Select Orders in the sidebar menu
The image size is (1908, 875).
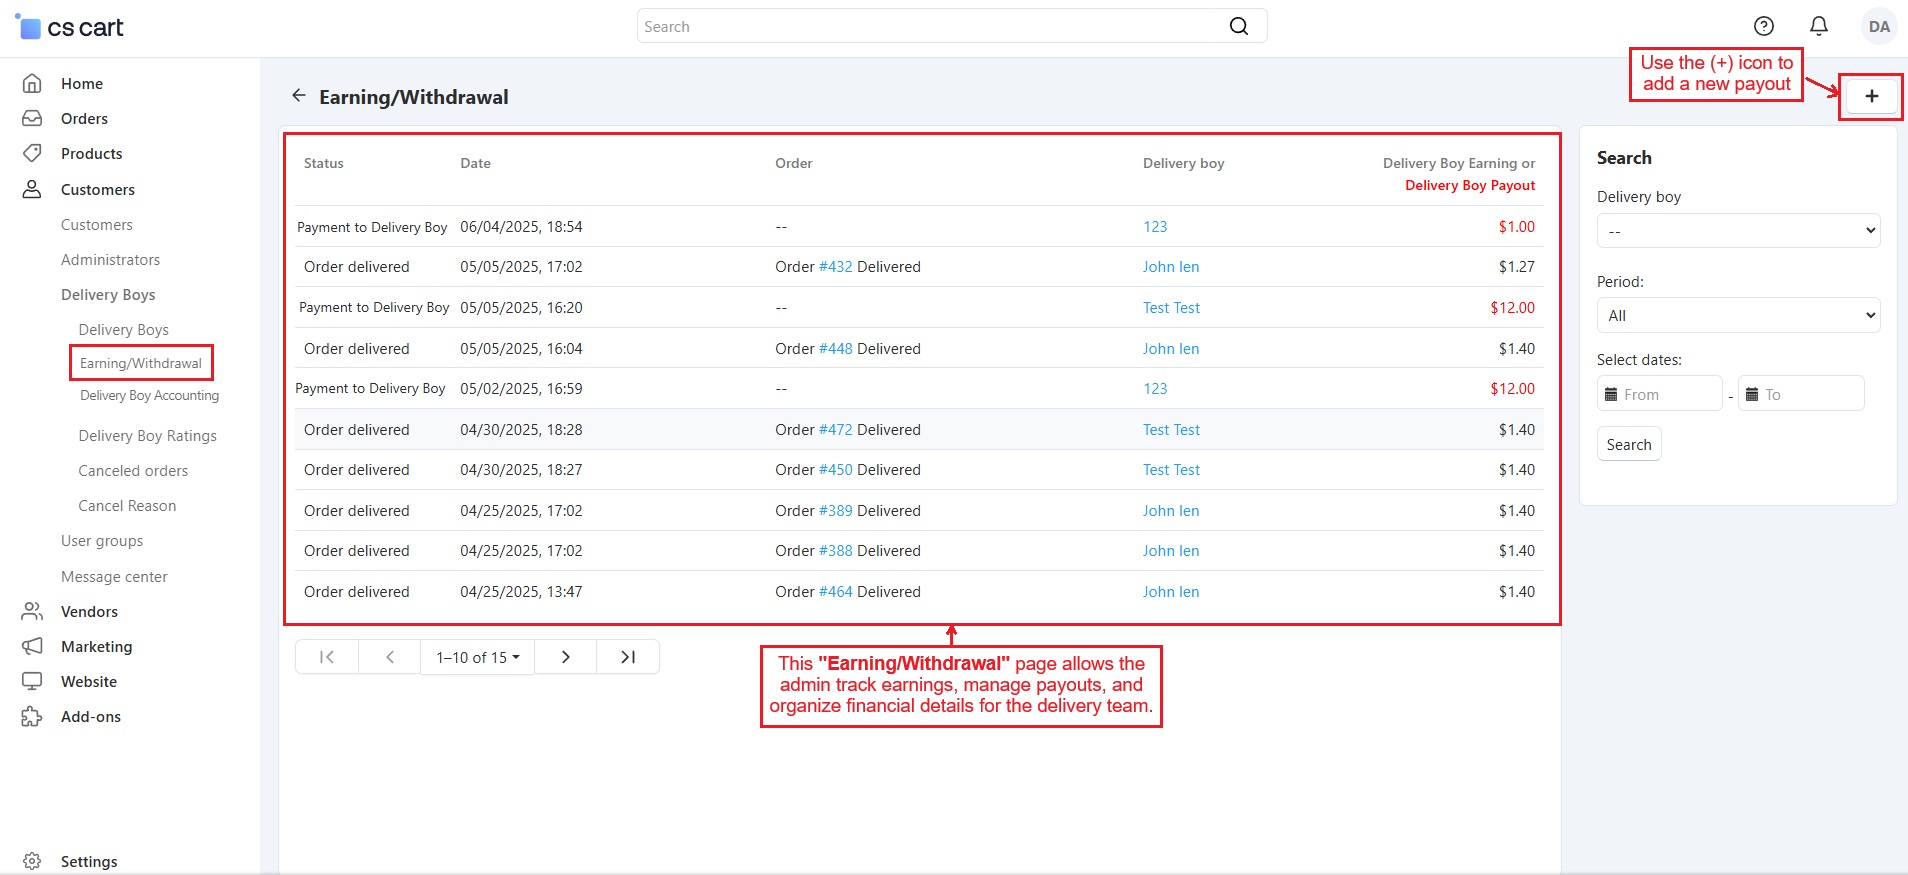84,119
